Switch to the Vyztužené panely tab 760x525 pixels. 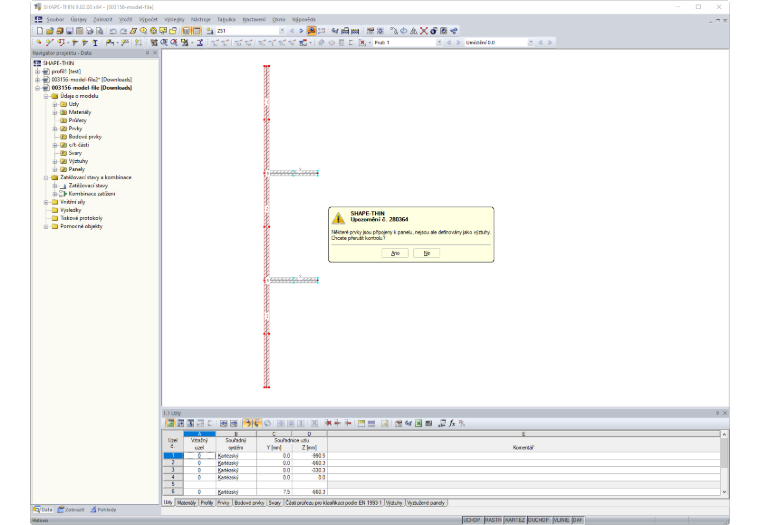[x=426, y=503]
